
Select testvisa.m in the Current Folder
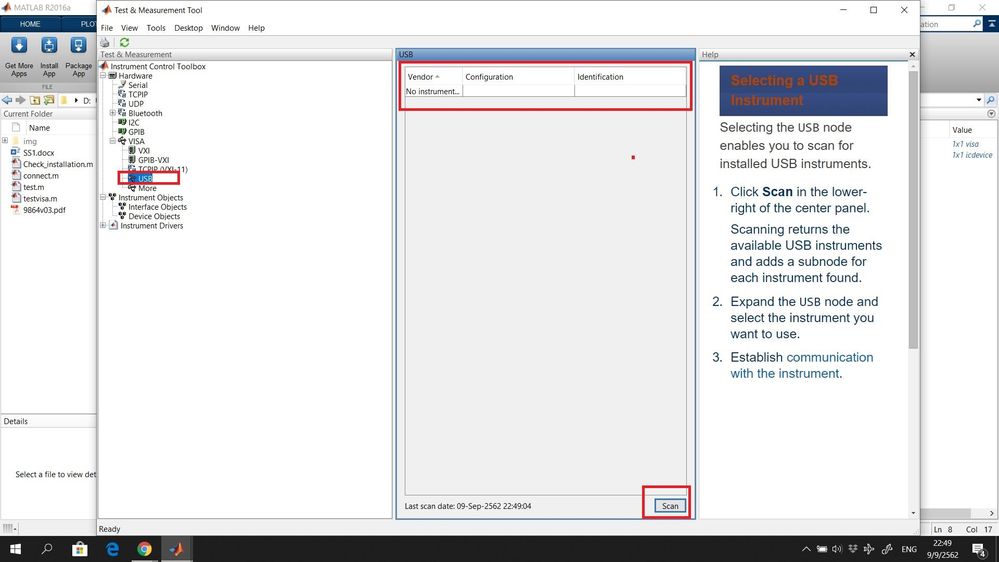(40, 199)
